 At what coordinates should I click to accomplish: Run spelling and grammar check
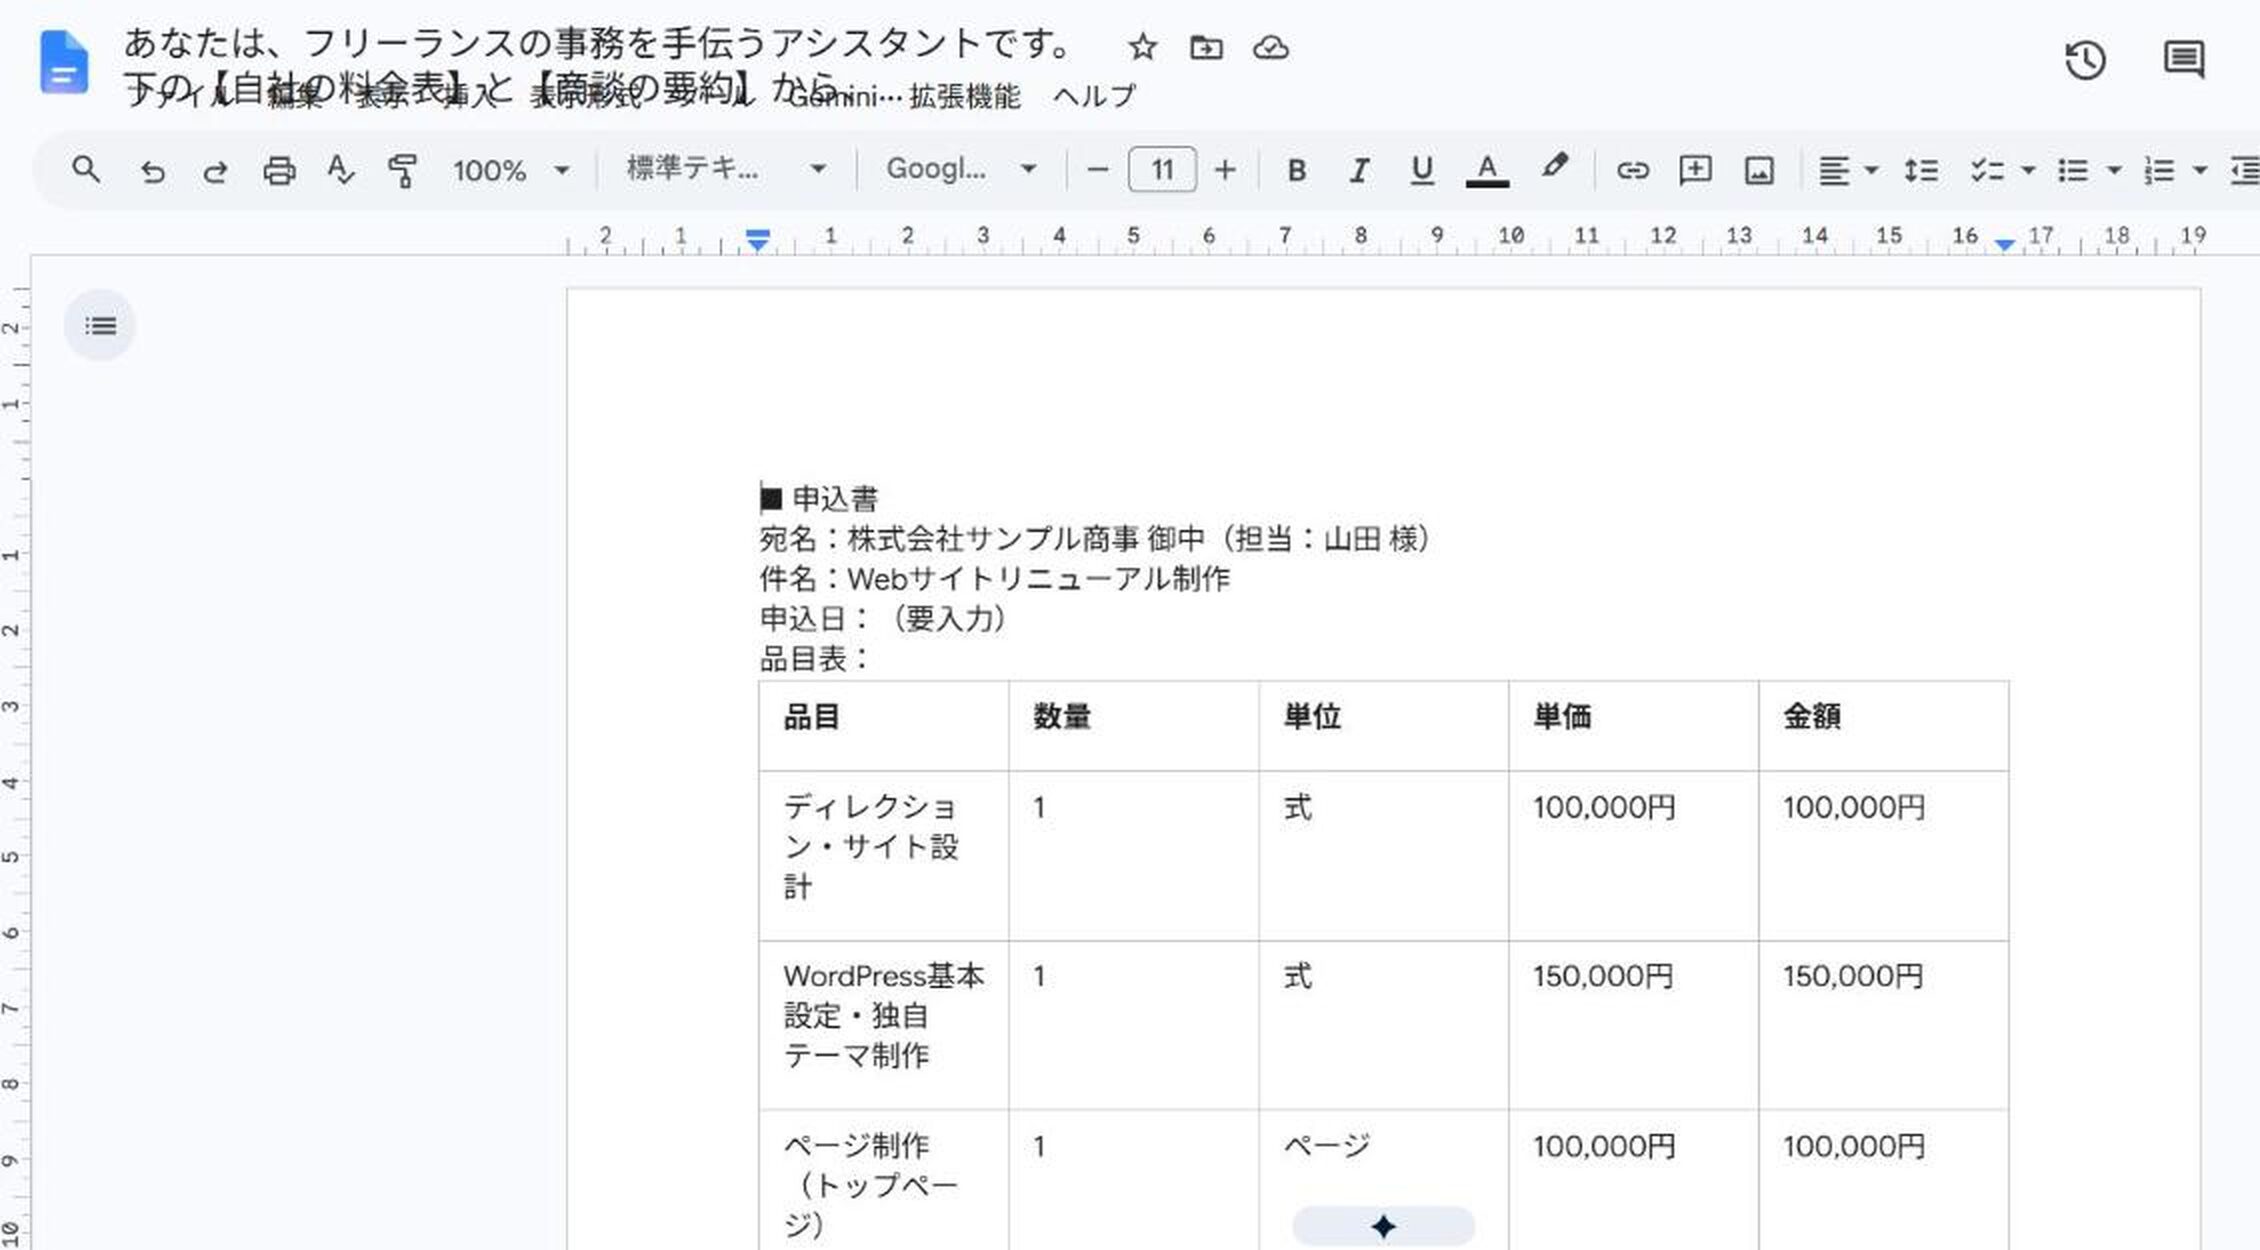tap(341, 170)
